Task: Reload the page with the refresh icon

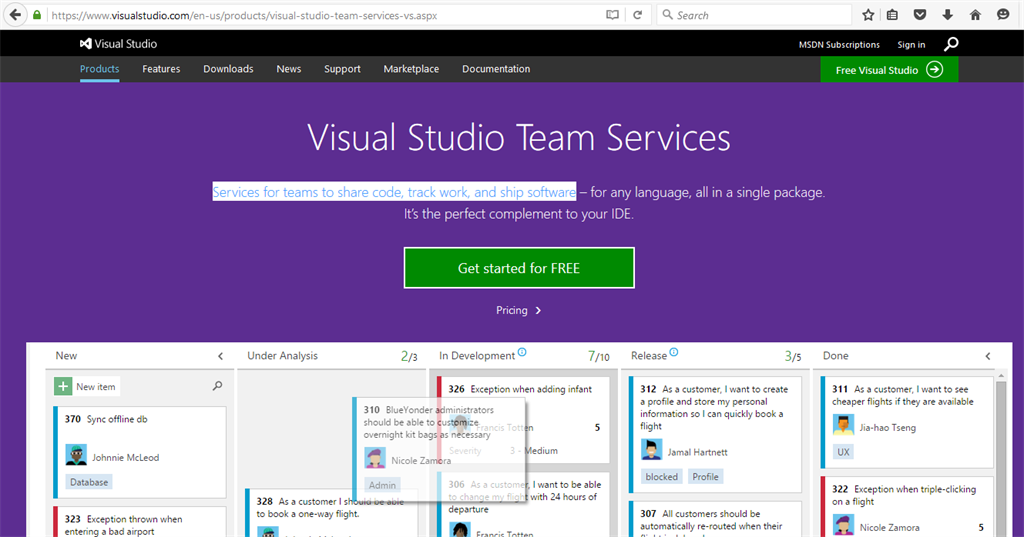Action: pyautogui.click(x=638, y=15)
